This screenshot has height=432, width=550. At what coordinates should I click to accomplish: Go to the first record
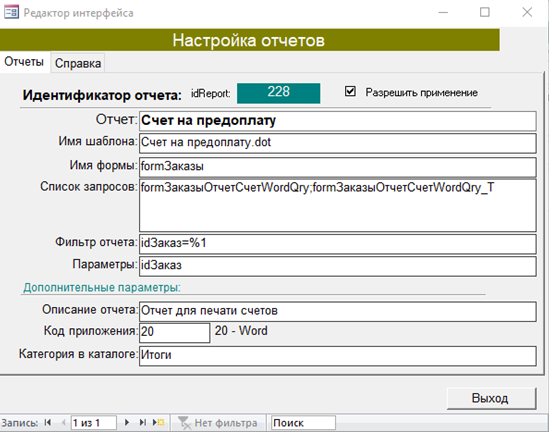pyautogui.click(x=48, y=423)
